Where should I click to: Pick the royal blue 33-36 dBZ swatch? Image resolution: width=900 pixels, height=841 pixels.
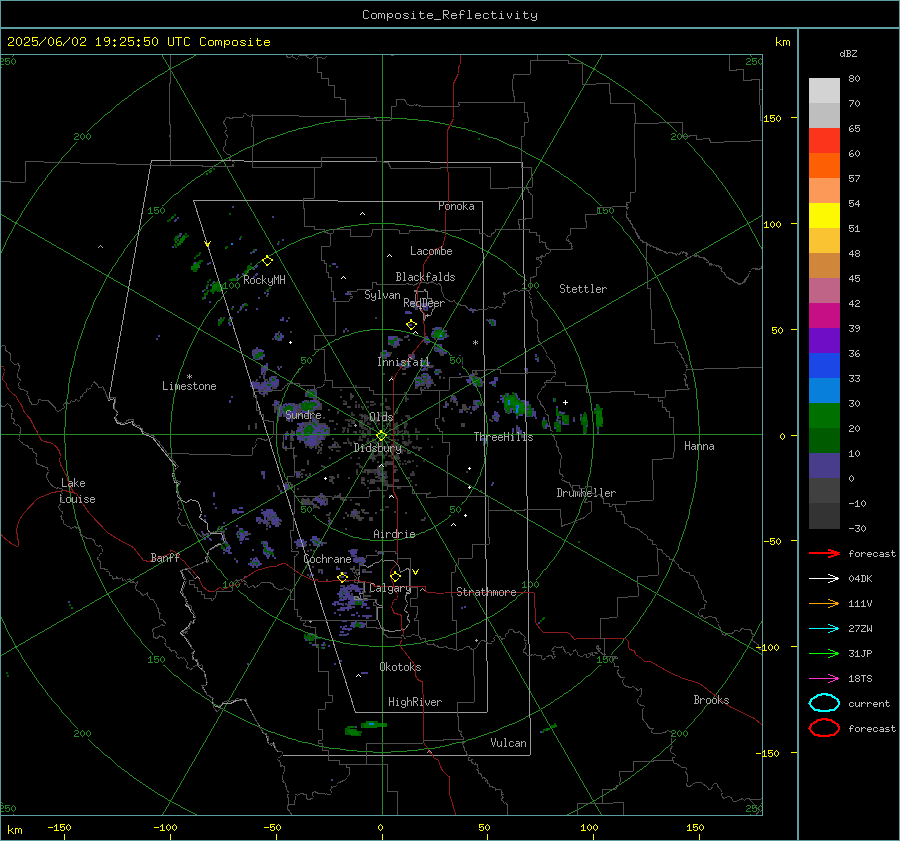(x=824, y=365)
